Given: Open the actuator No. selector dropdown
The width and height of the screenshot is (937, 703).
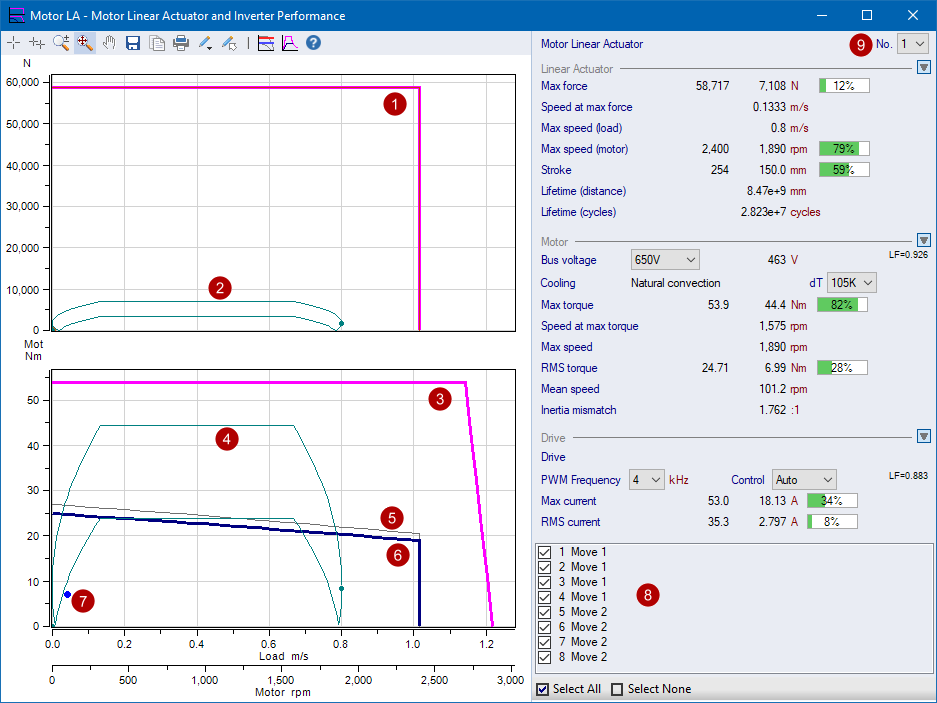Looking at the screenshot, I should point(913,44).
